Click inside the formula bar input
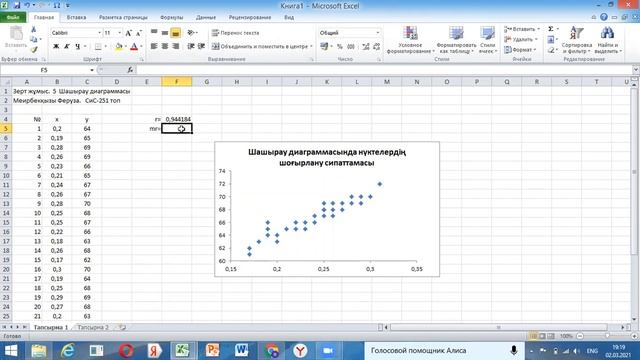The height and width of the screenshot is (360, 640). [384, 70]
